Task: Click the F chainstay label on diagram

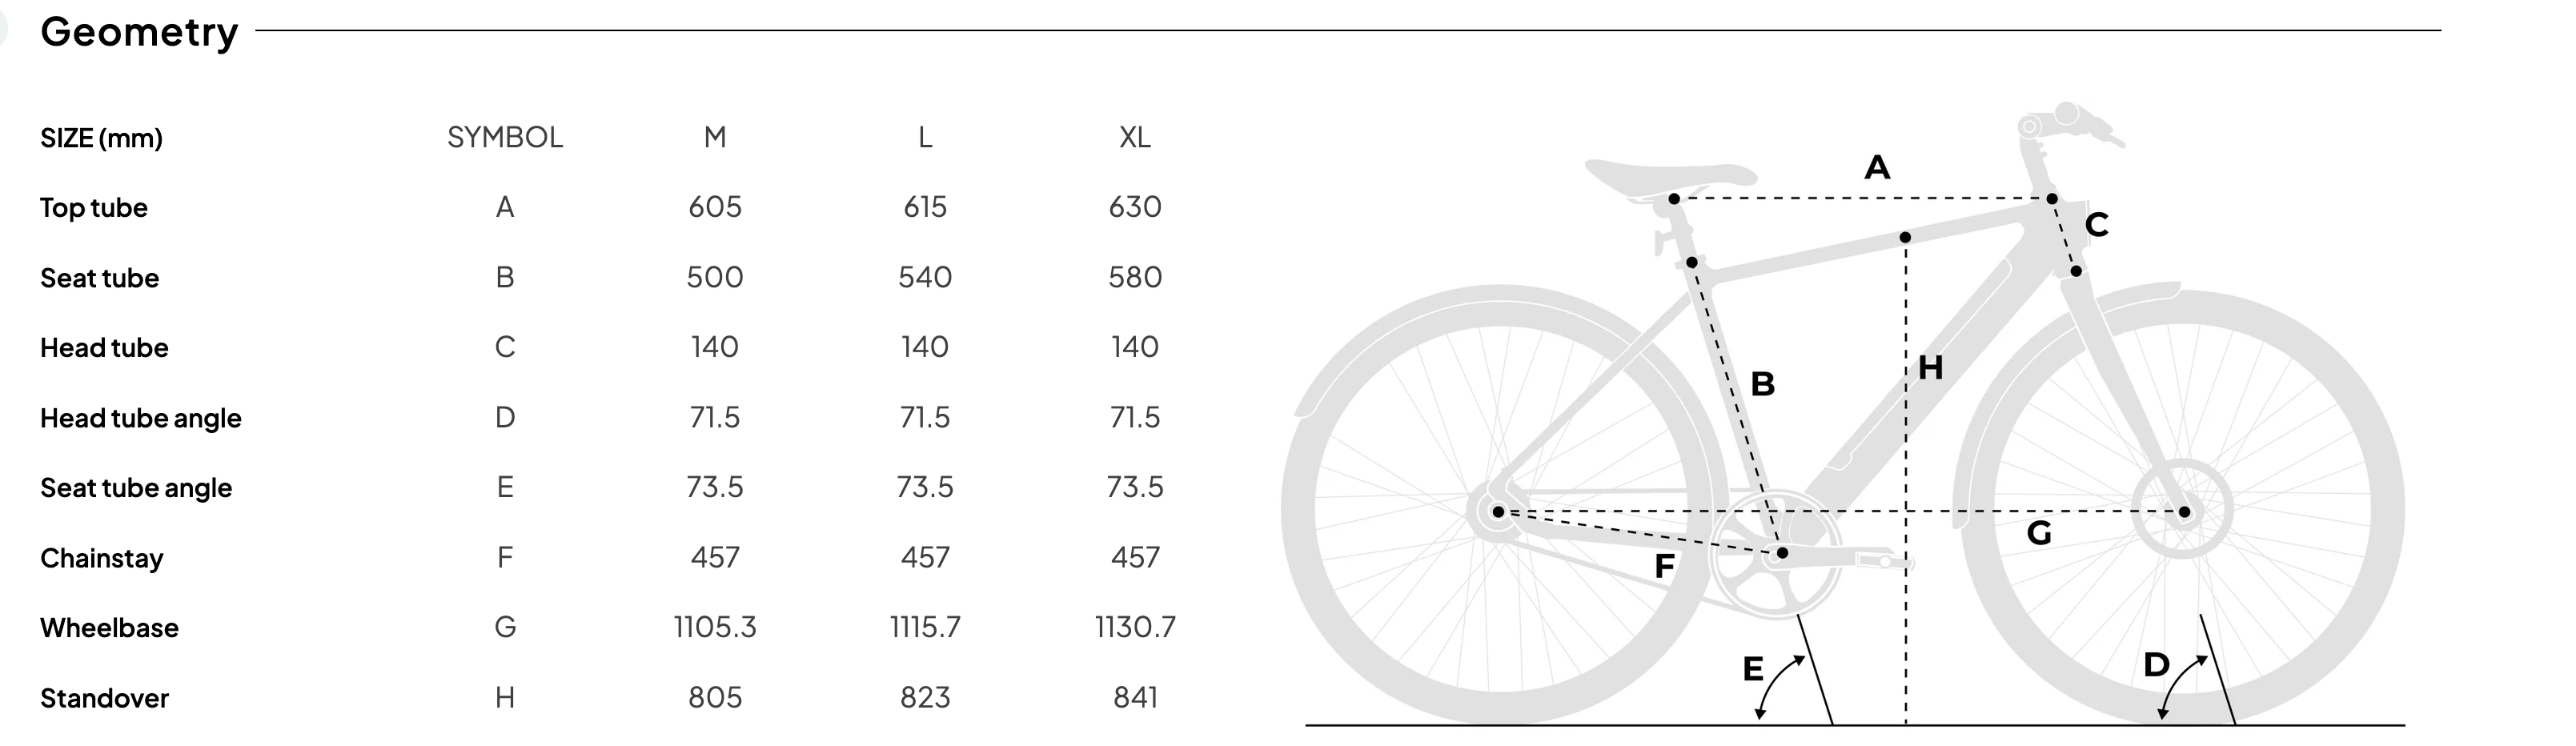Action: point(1664,567)
